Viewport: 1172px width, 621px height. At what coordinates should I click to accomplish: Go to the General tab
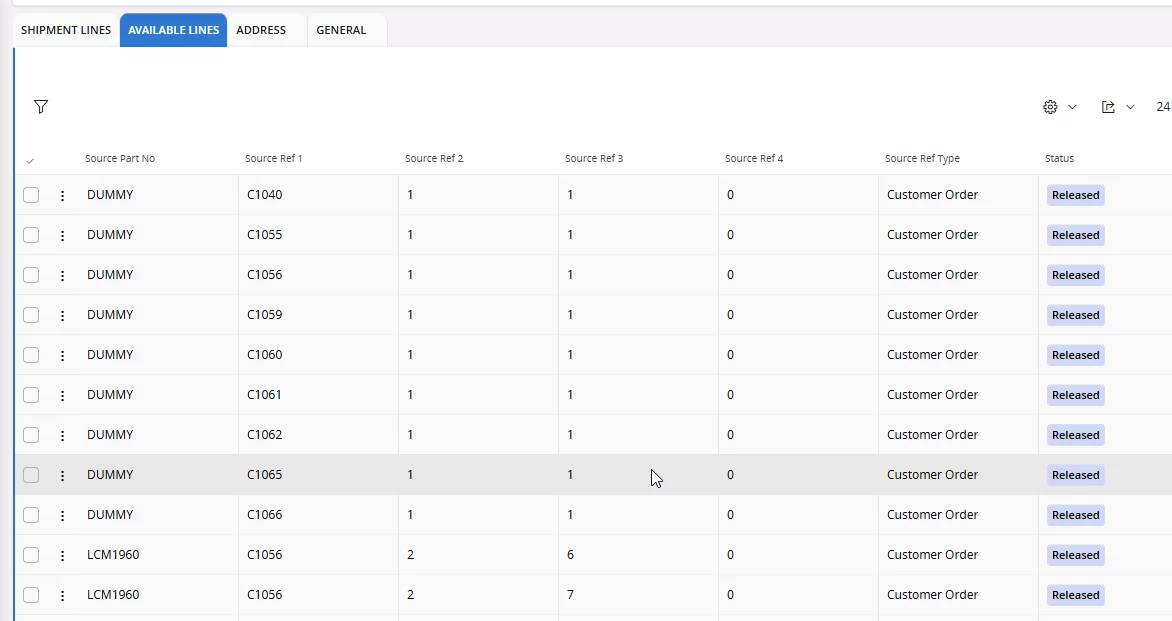[341, 30]
